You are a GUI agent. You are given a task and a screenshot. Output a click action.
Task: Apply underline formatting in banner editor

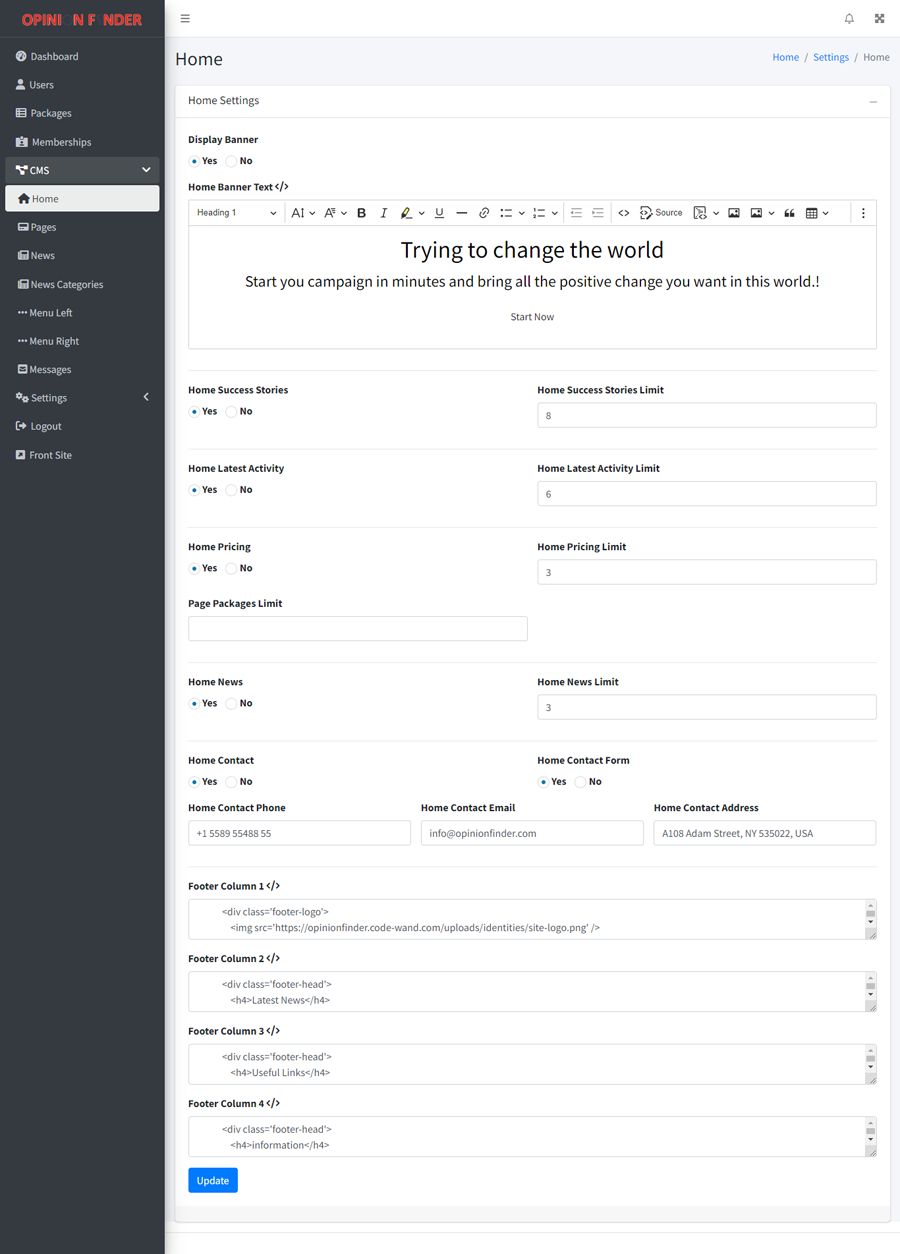439,213
